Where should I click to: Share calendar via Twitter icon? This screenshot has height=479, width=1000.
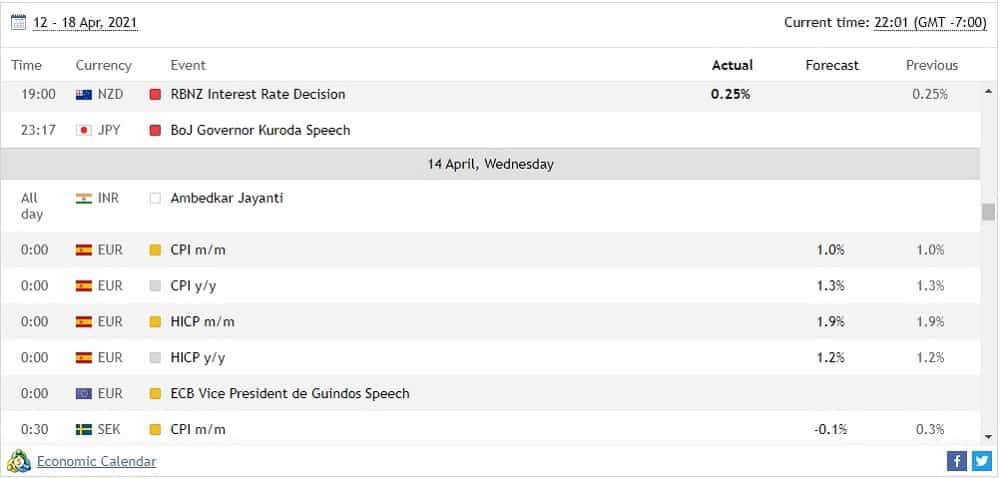[x=982, y=461]
